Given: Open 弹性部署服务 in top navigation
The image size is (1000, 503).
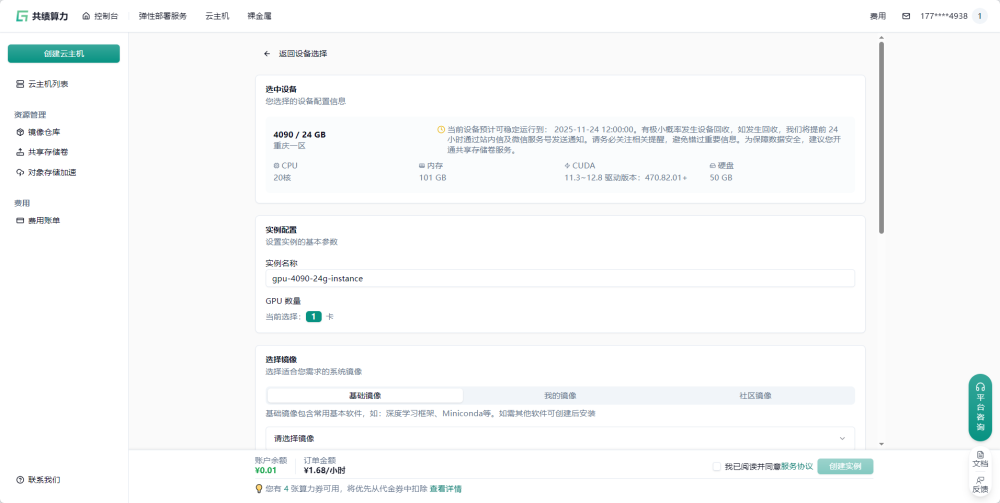Looking at the screenshot, I should pos(163,17).
